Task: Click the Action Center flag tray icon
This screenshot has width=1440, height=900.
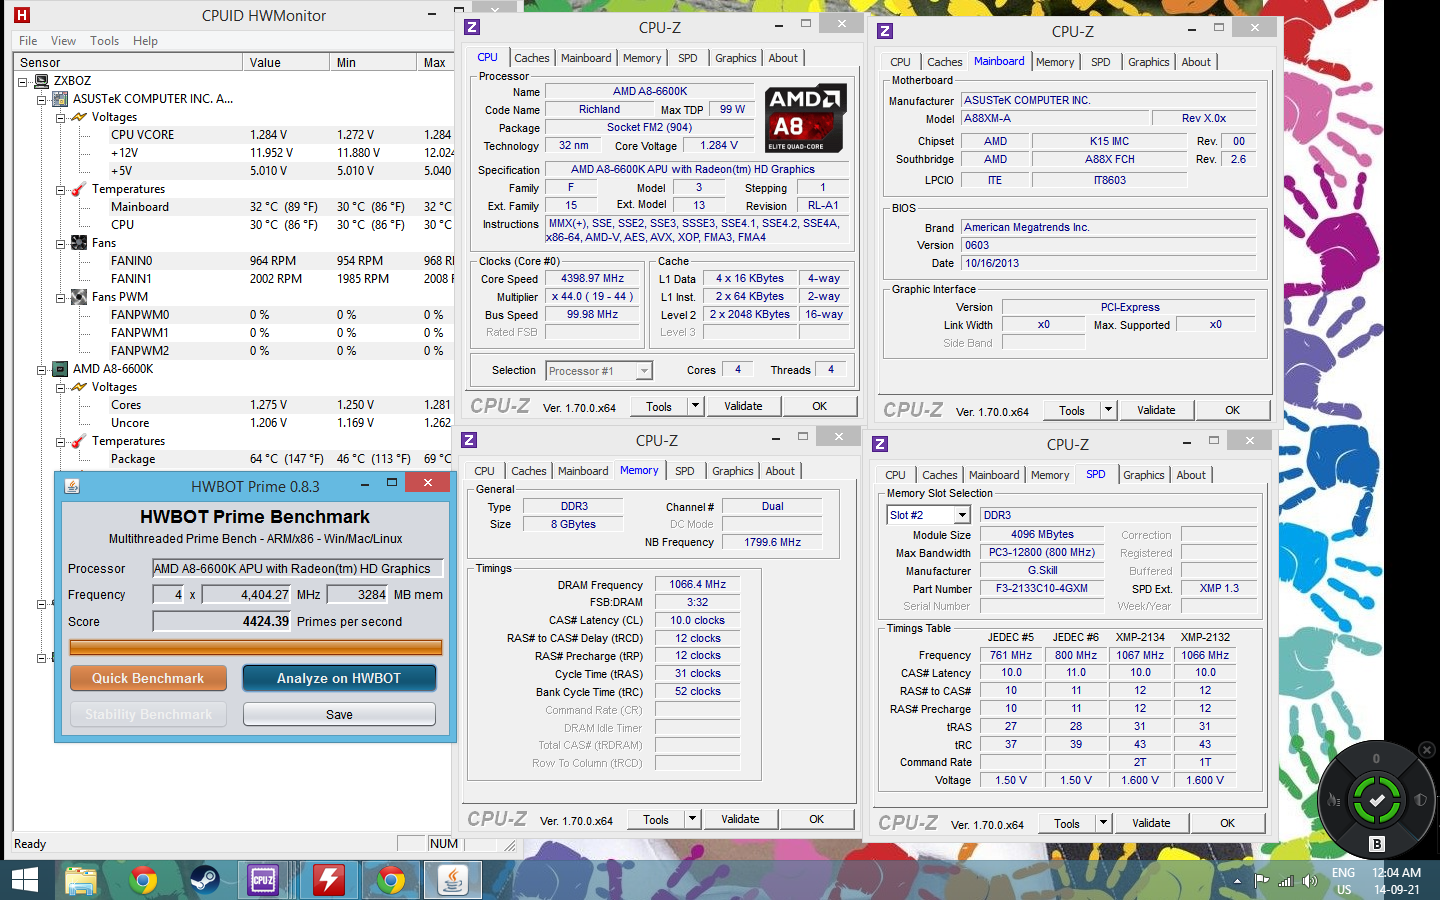Action: (x=1262, y=881)
